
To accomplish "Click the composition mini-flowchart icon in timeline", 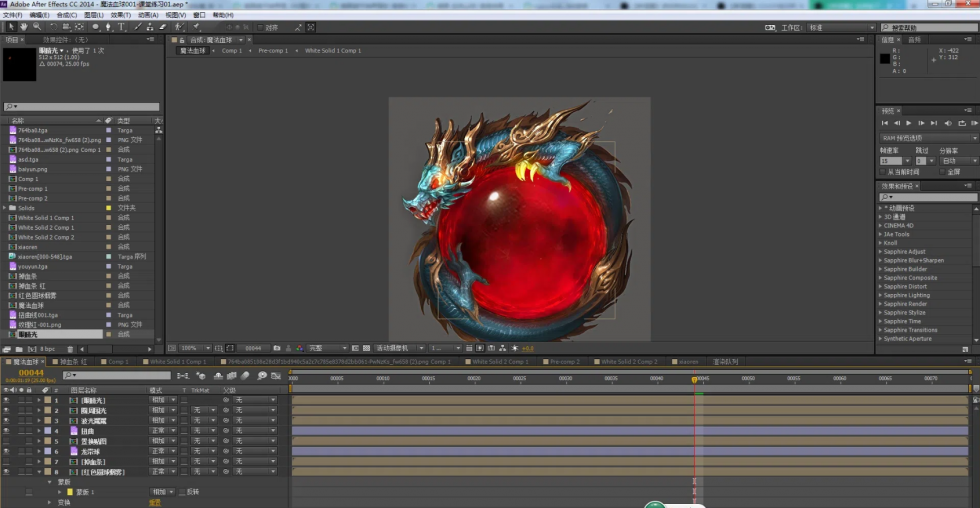I will [x=182, y=376].
